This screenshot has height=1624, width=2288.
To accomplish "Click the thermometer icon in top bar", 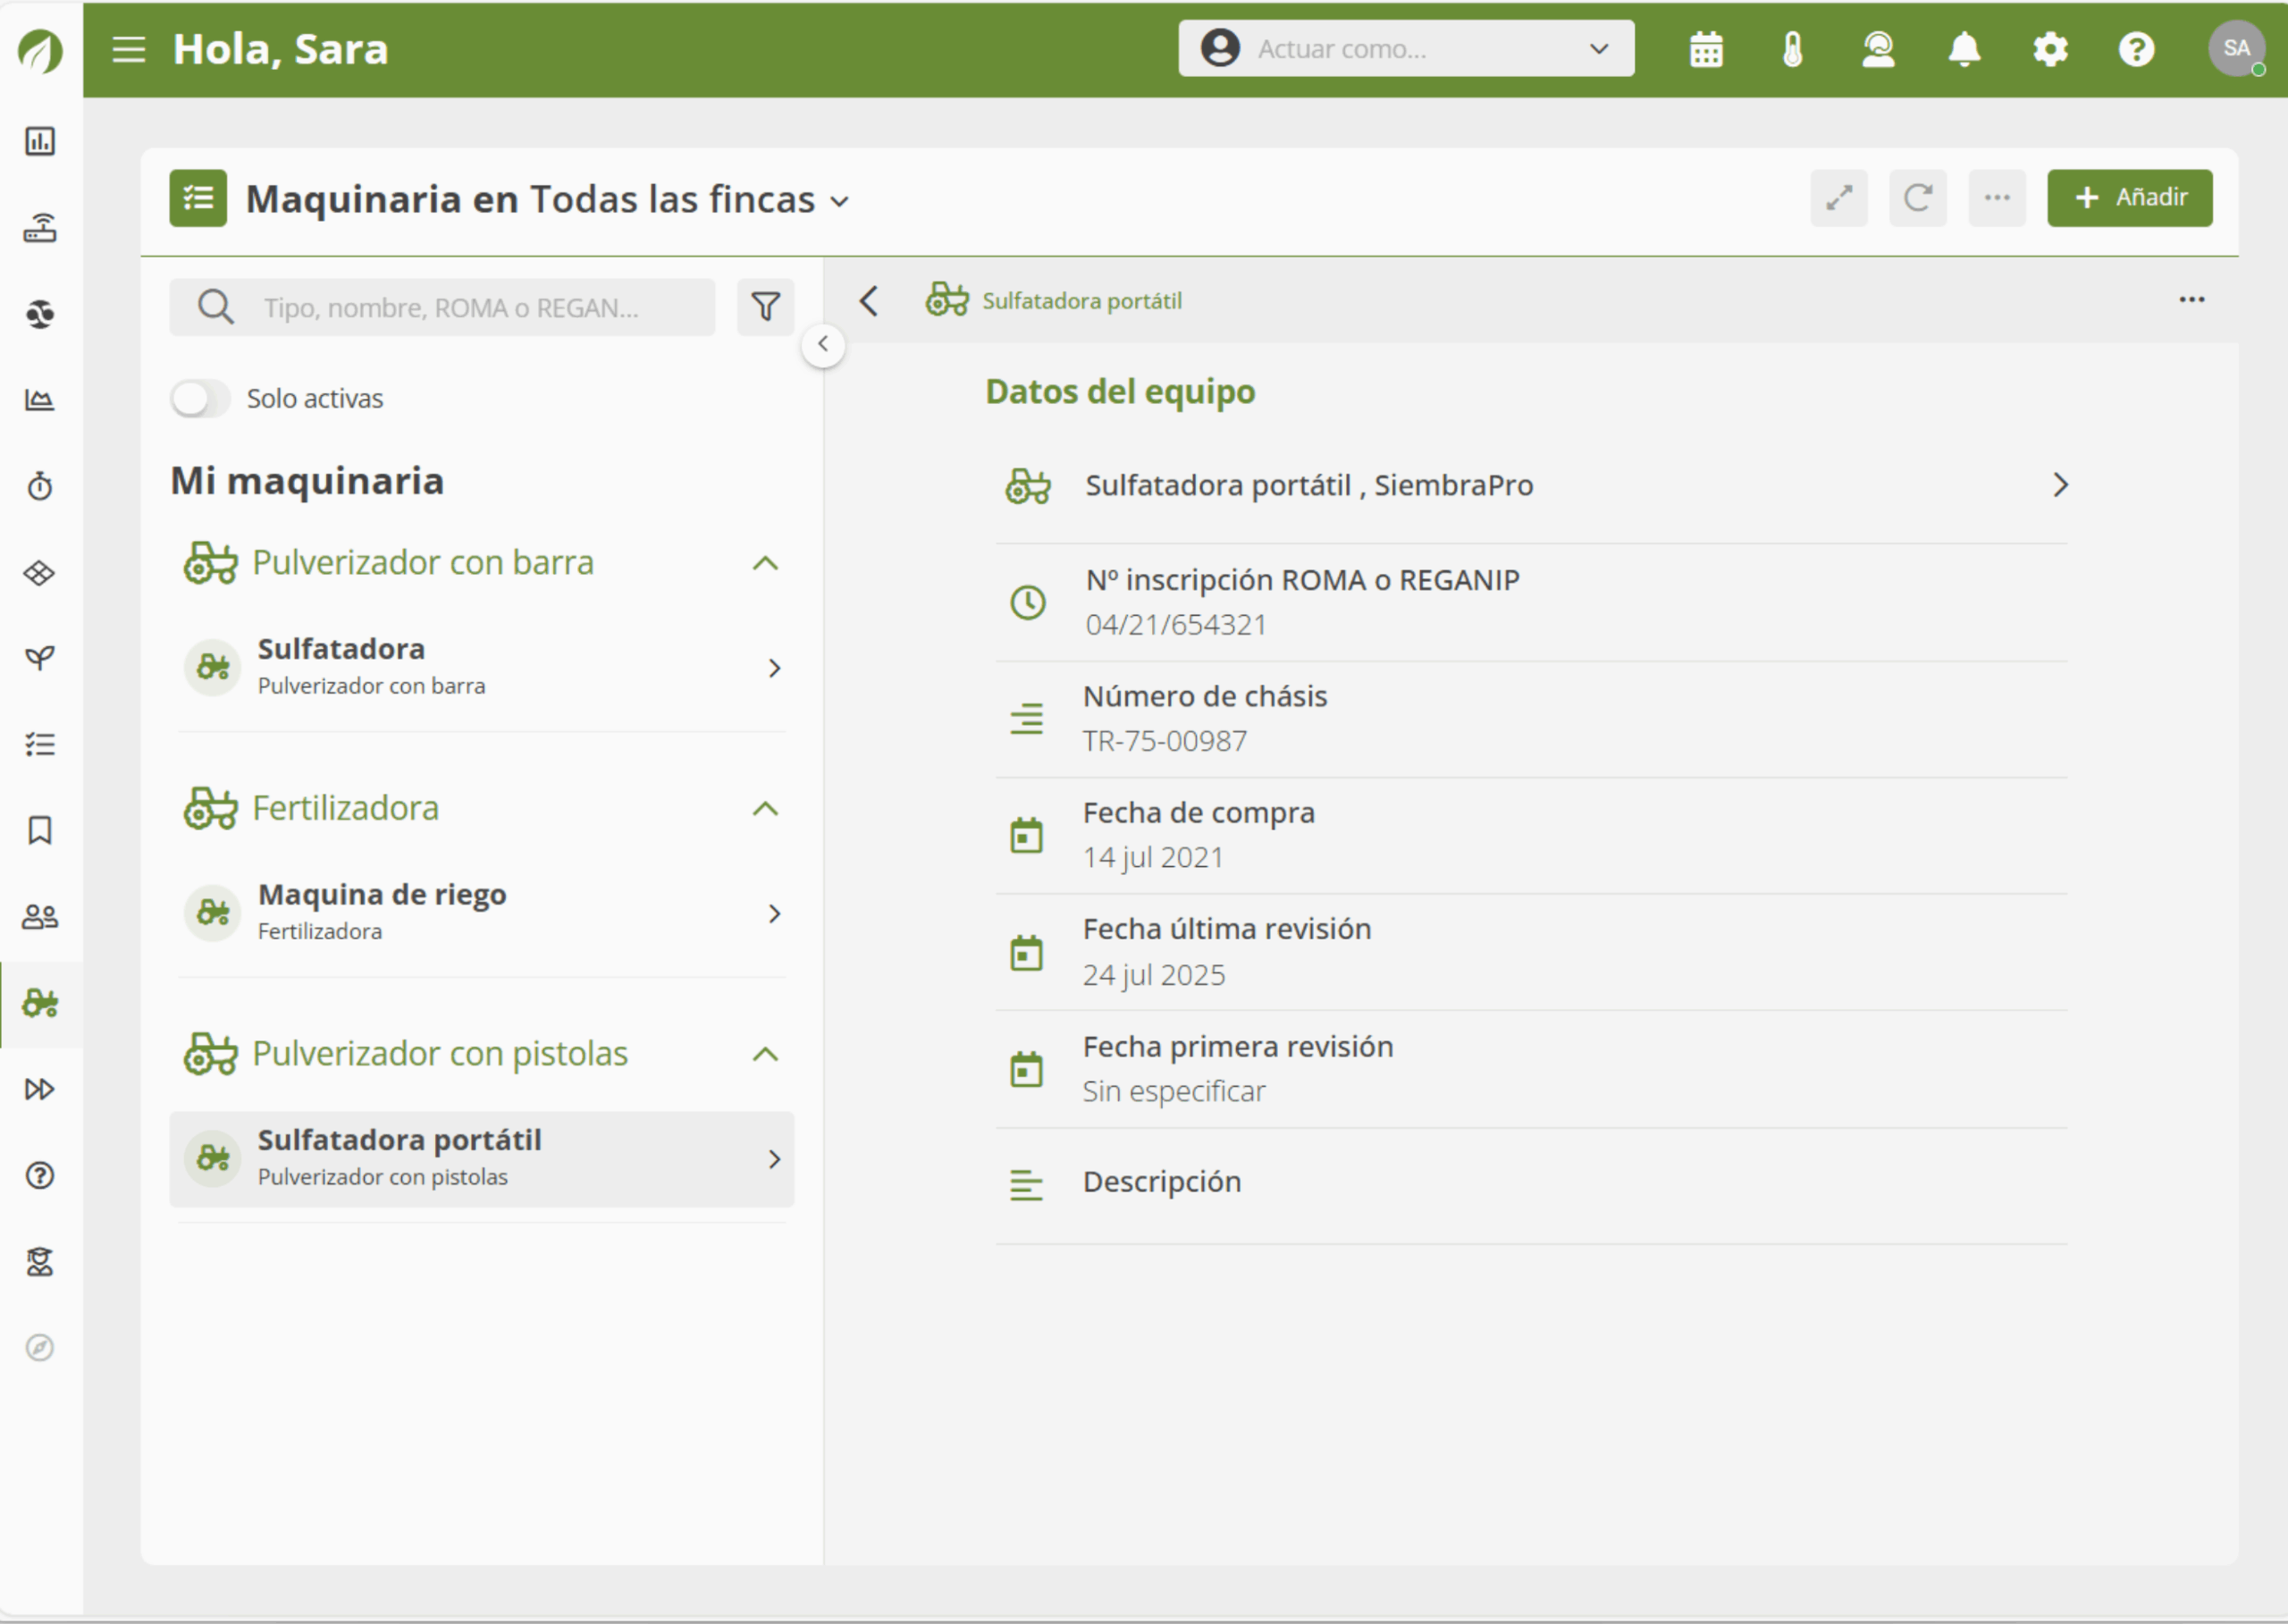I will tap(1792, 49).
